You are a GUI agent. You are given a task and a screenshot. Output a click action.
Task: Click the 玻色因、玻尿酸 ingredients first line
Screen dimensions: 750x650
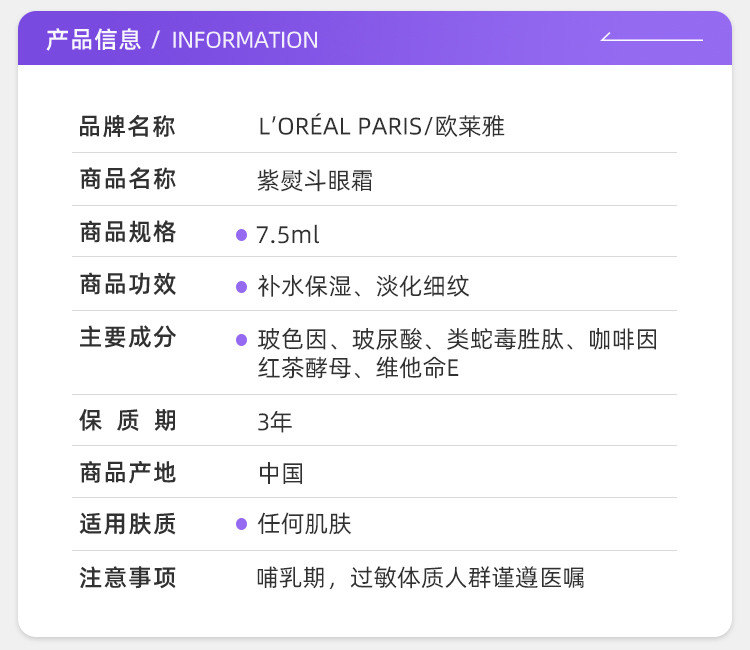pos(457,340)
